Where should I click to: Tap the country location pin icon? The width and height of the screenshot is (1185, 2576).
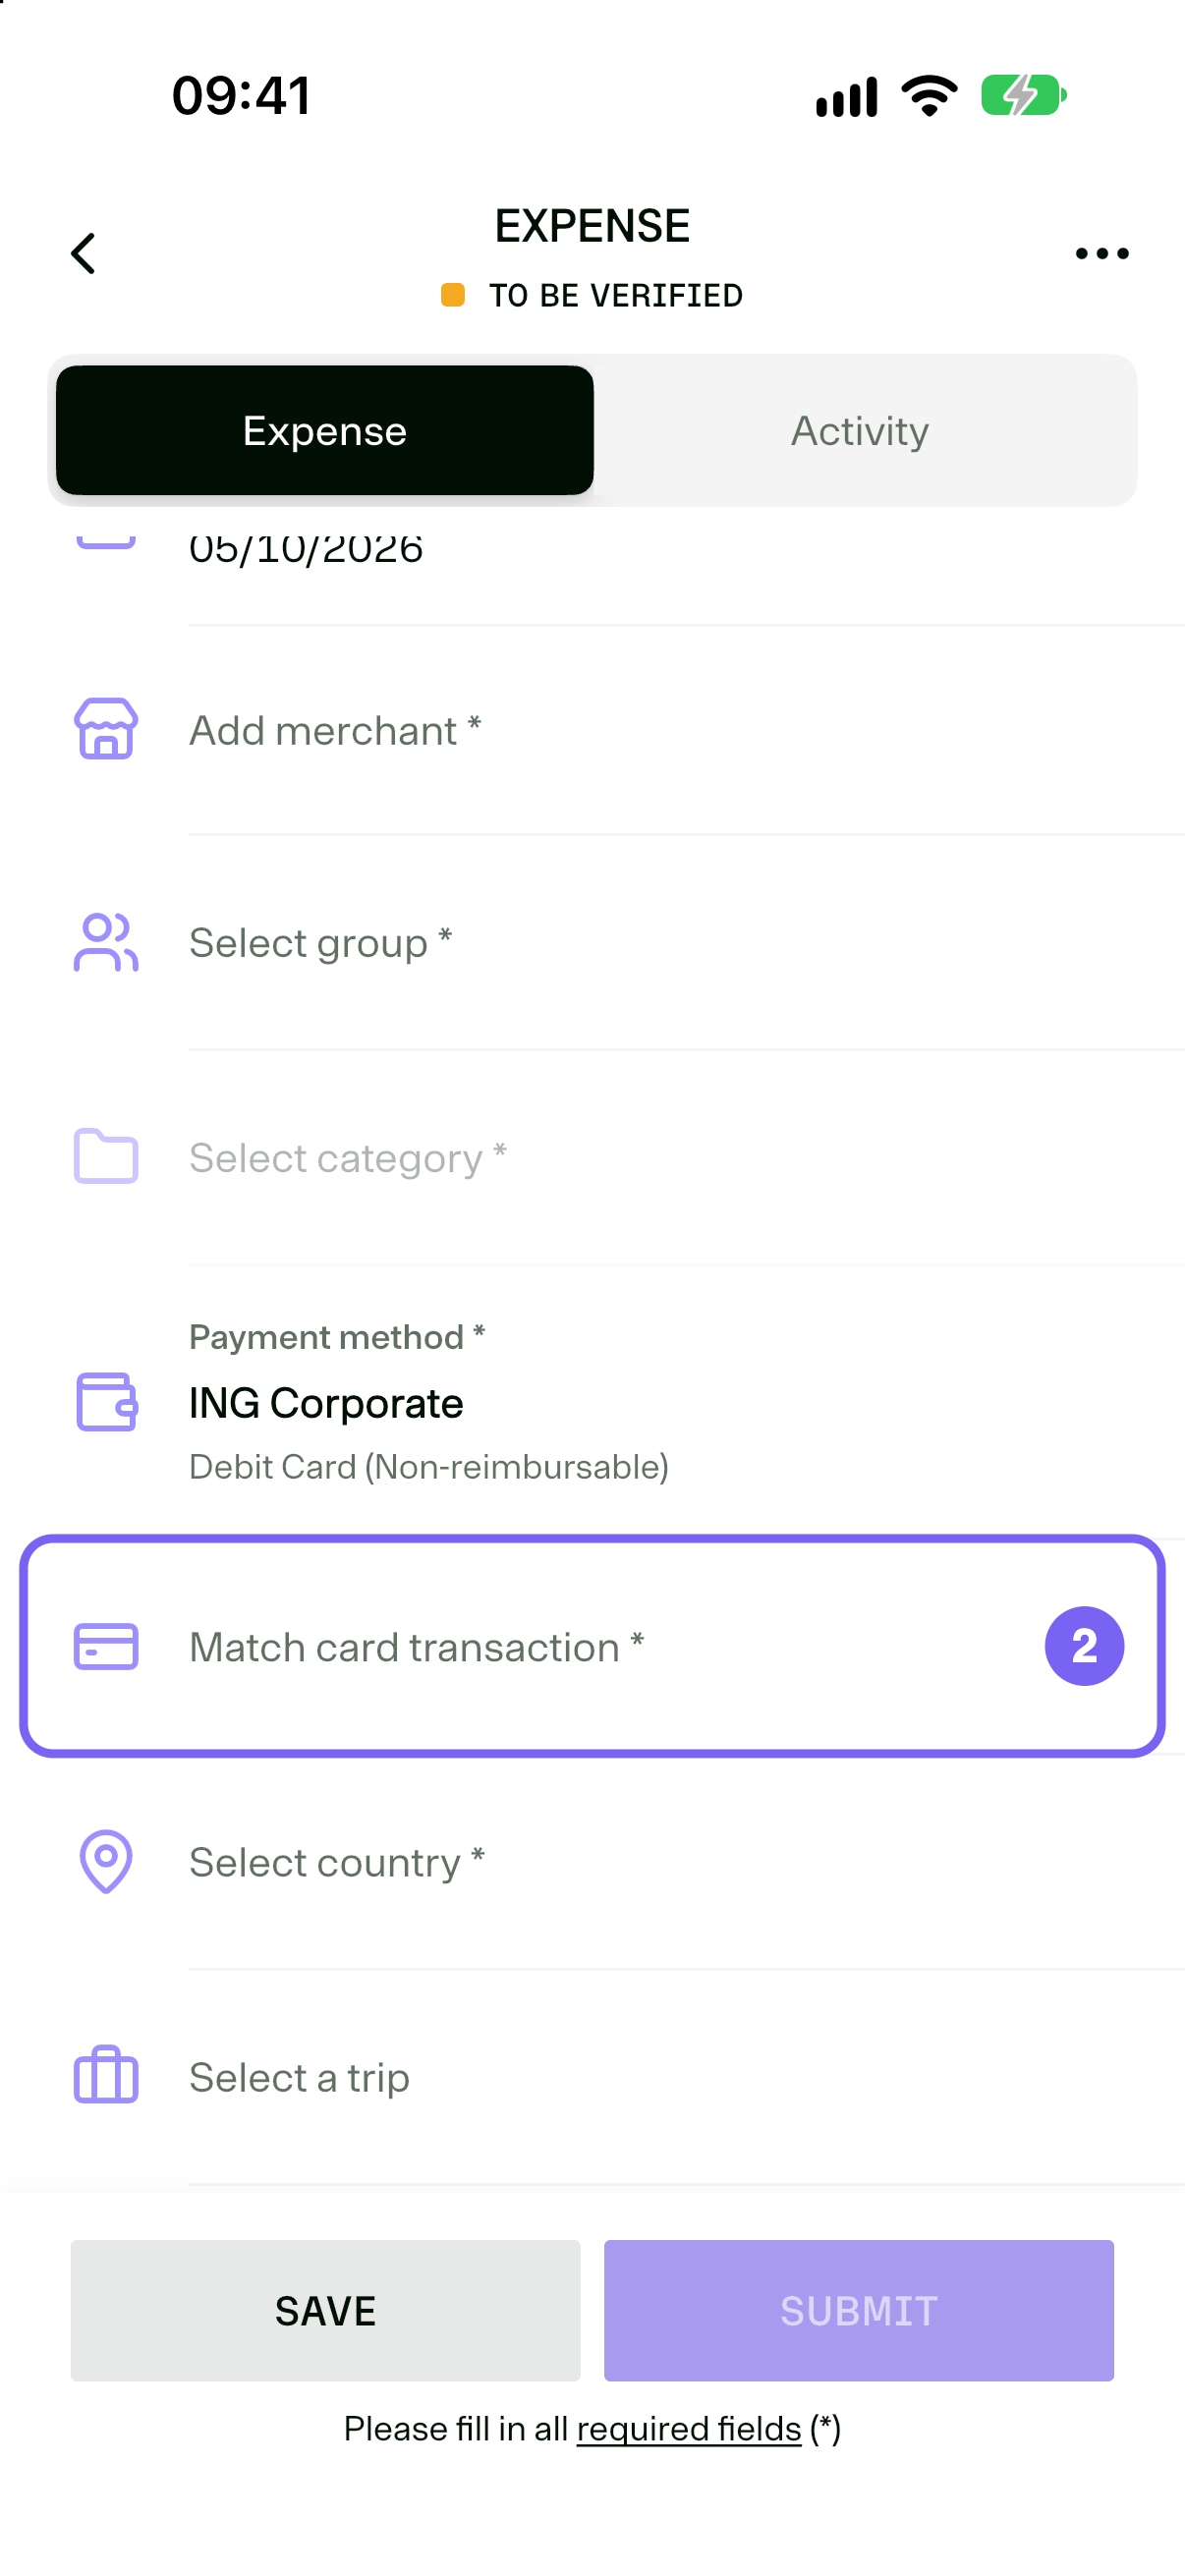(106, 1862)
